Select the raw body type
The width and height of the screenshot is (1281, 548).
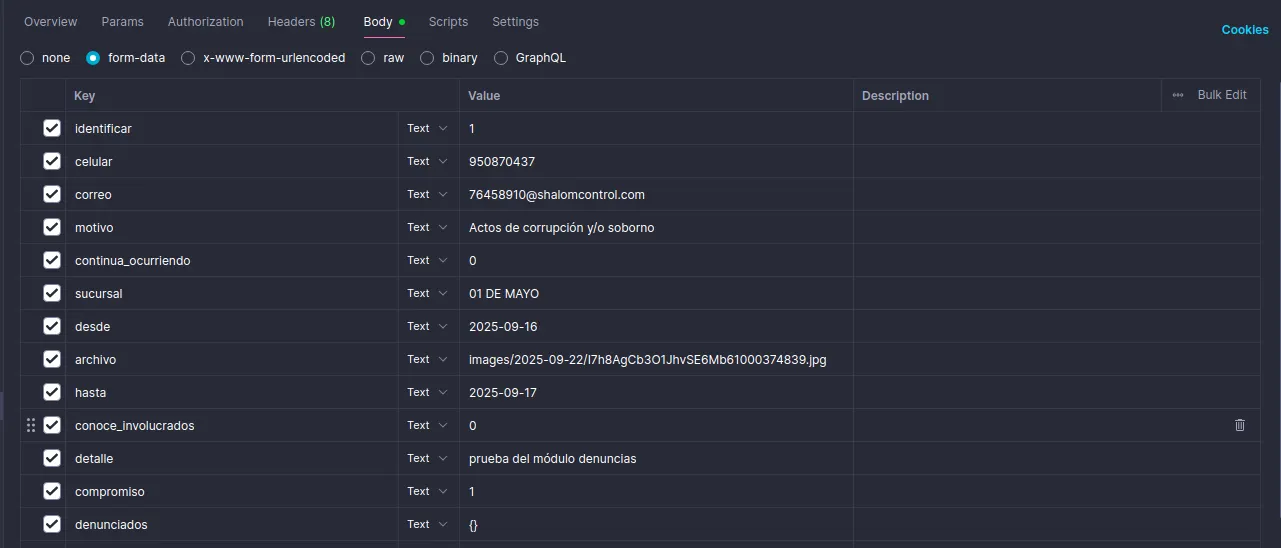[x=368, y=58]
